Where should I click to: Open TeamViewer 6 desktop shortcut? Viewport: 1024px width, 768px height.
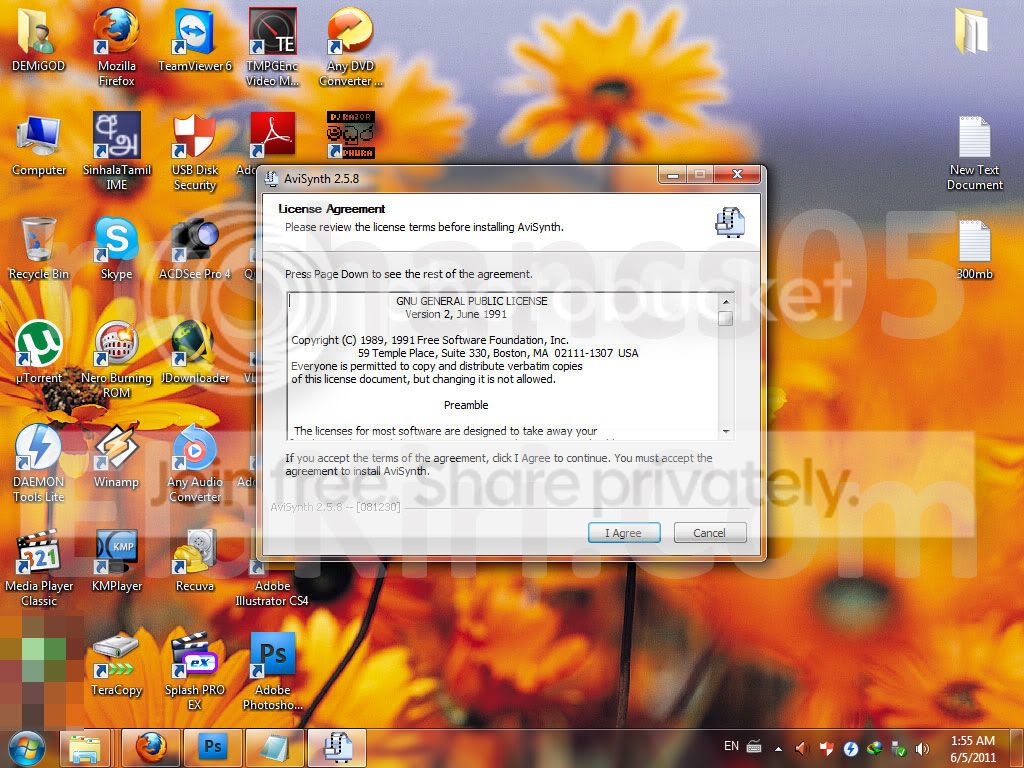[x=195, y=39]
